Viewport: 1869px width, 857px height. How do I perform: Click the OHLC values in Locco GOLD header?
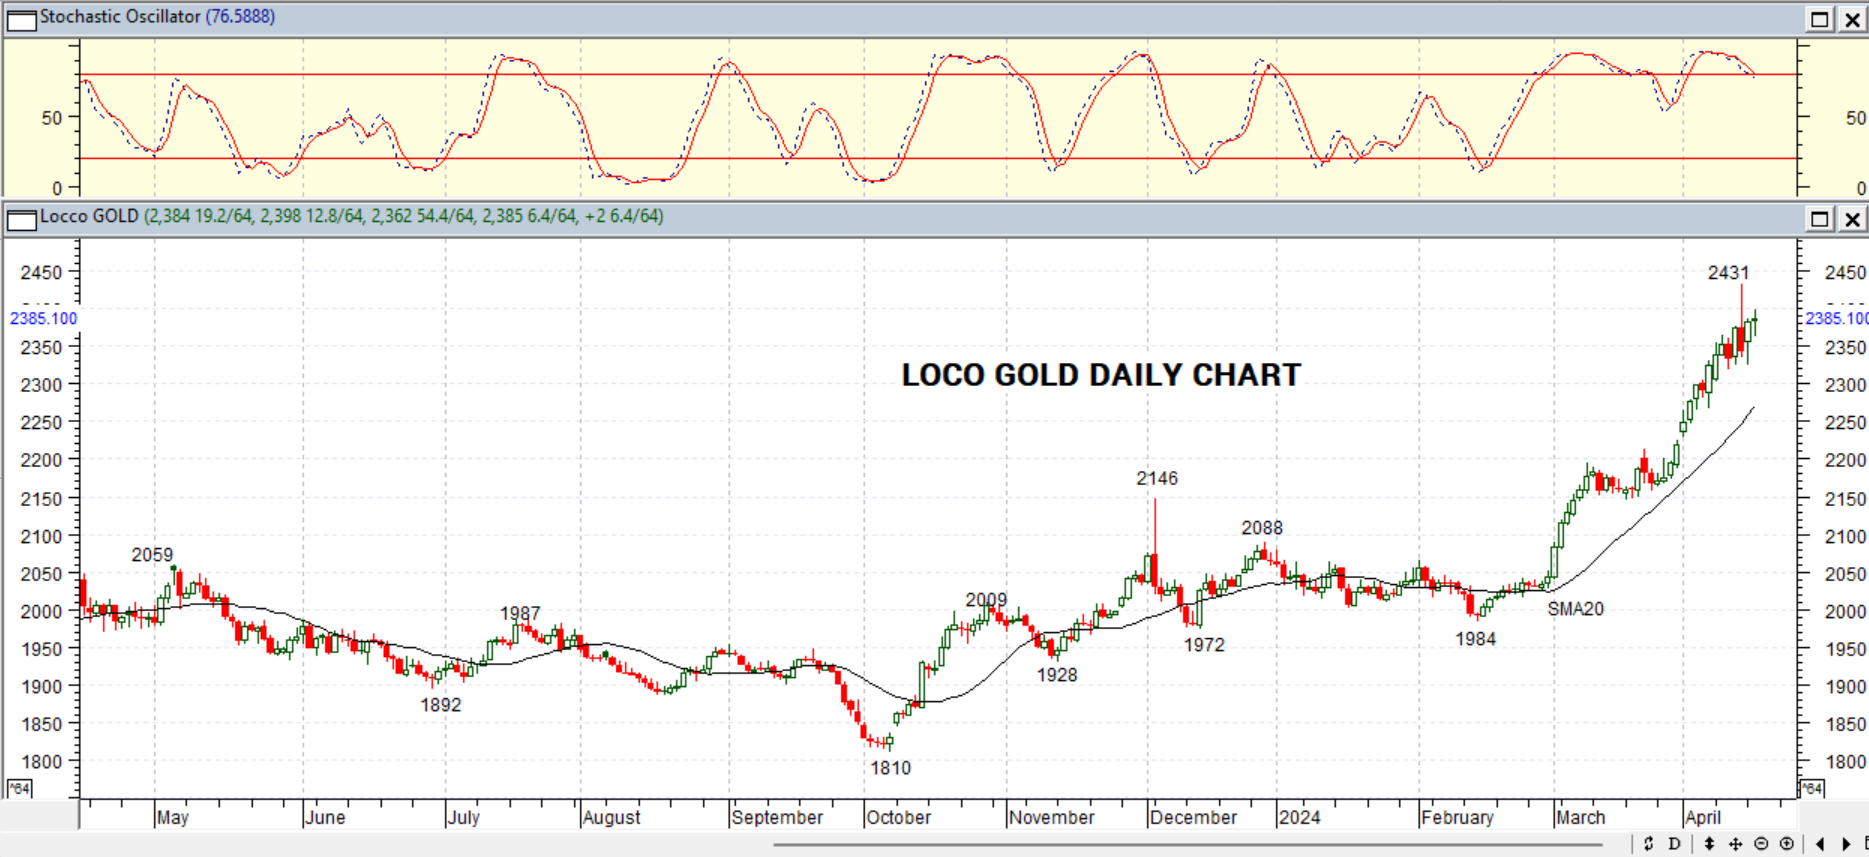pos(404,216)
